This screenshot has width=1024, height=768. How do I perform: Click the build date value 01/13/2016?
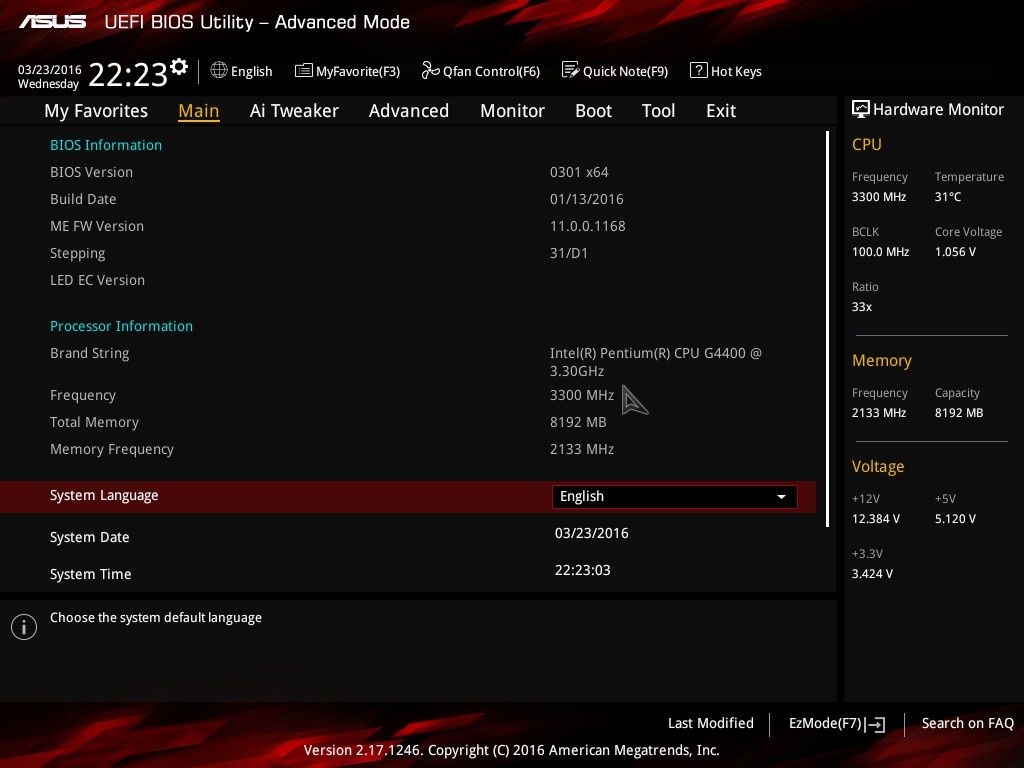(x=586, y=199)
